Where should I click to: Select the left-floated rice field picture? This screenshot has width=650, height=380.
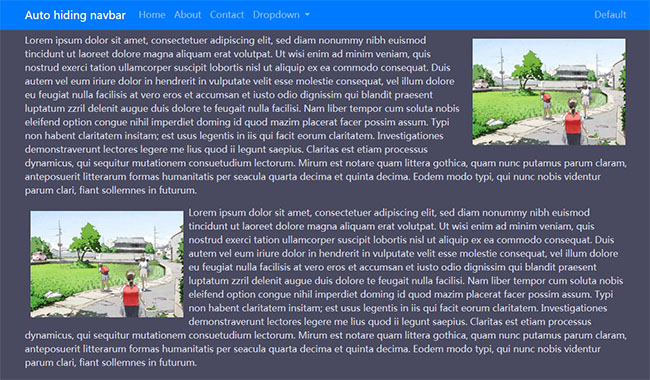pyautogui.click(x=107, y=264)
